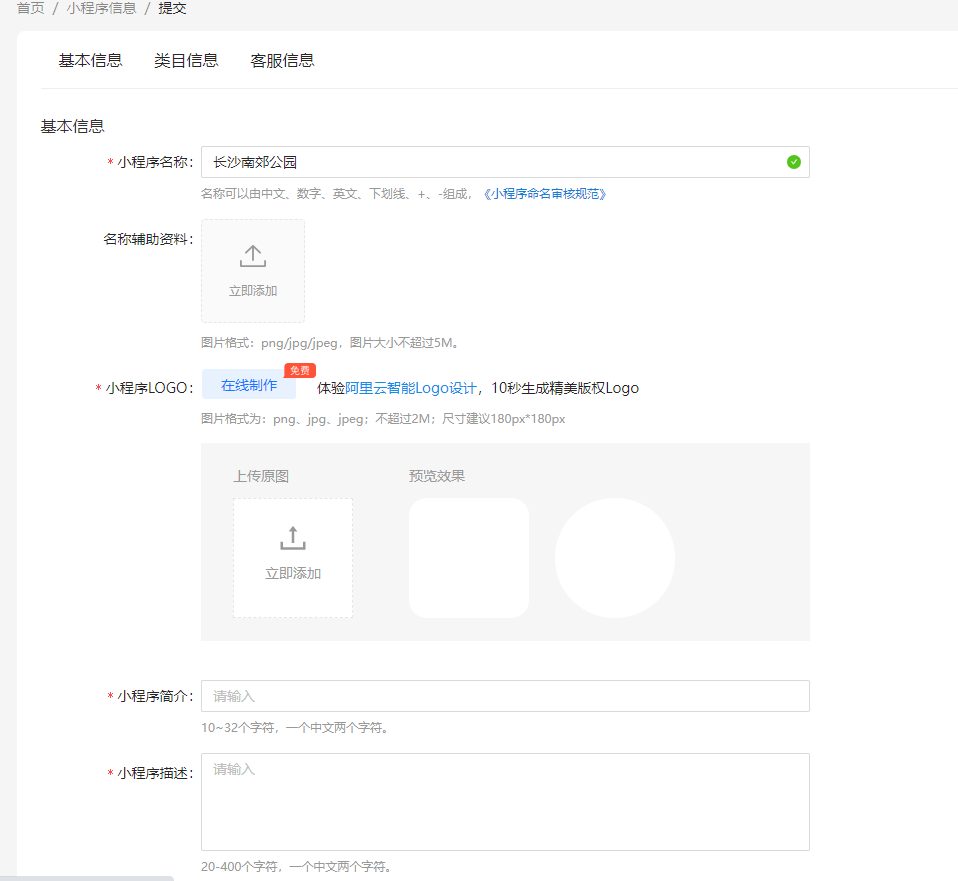The width and height of the screenshot is (958, 881).
Task: Click 提交 in the breadcrumb
Action: 172,8
